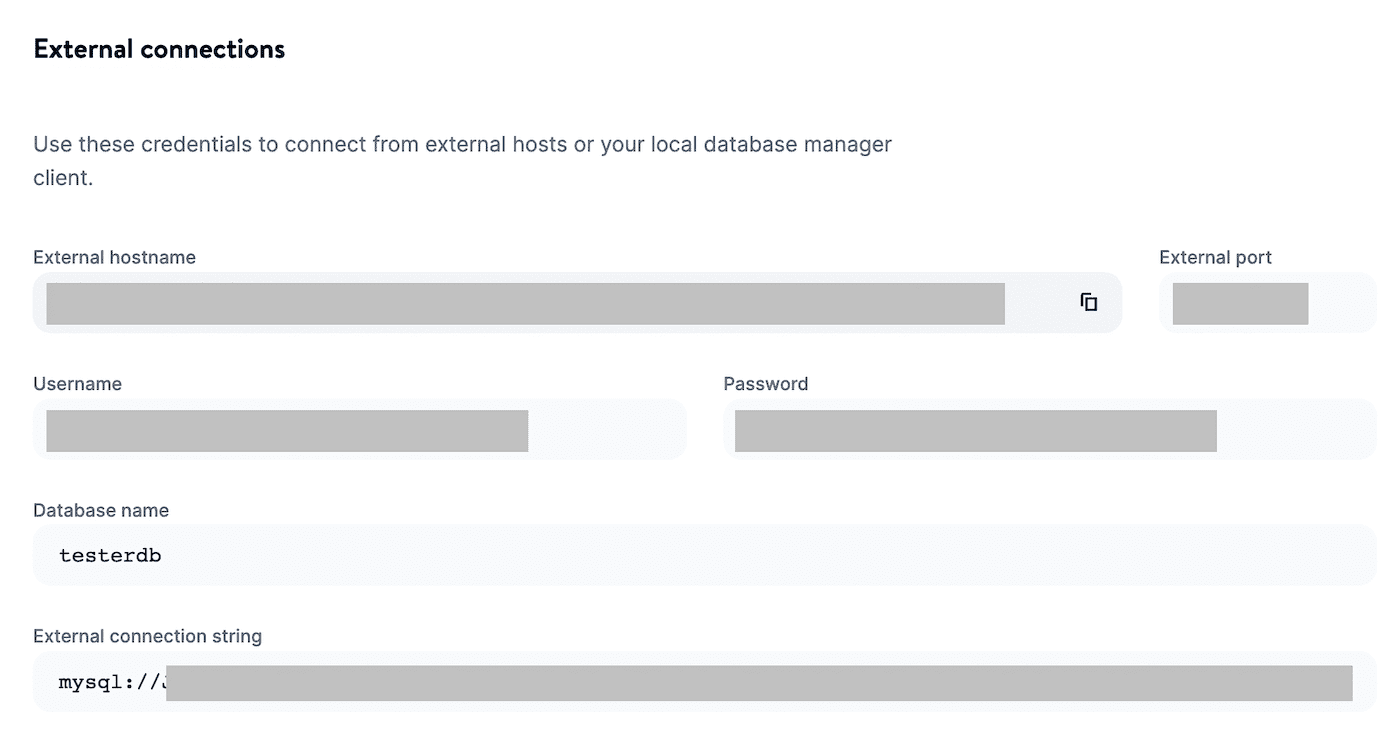Click the Password label
Screen dimensions: 1400x747
tap(765, 383)
